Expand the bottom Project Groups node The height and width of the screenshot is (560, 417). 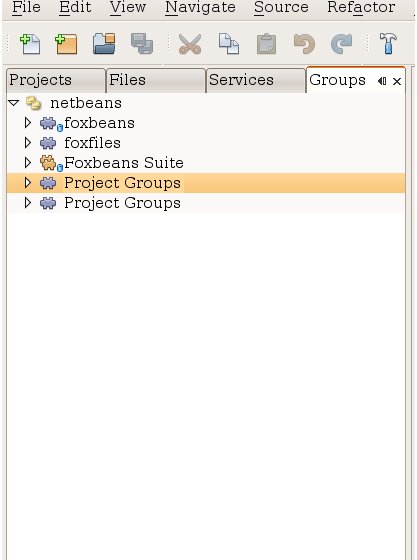click(27, 203)
